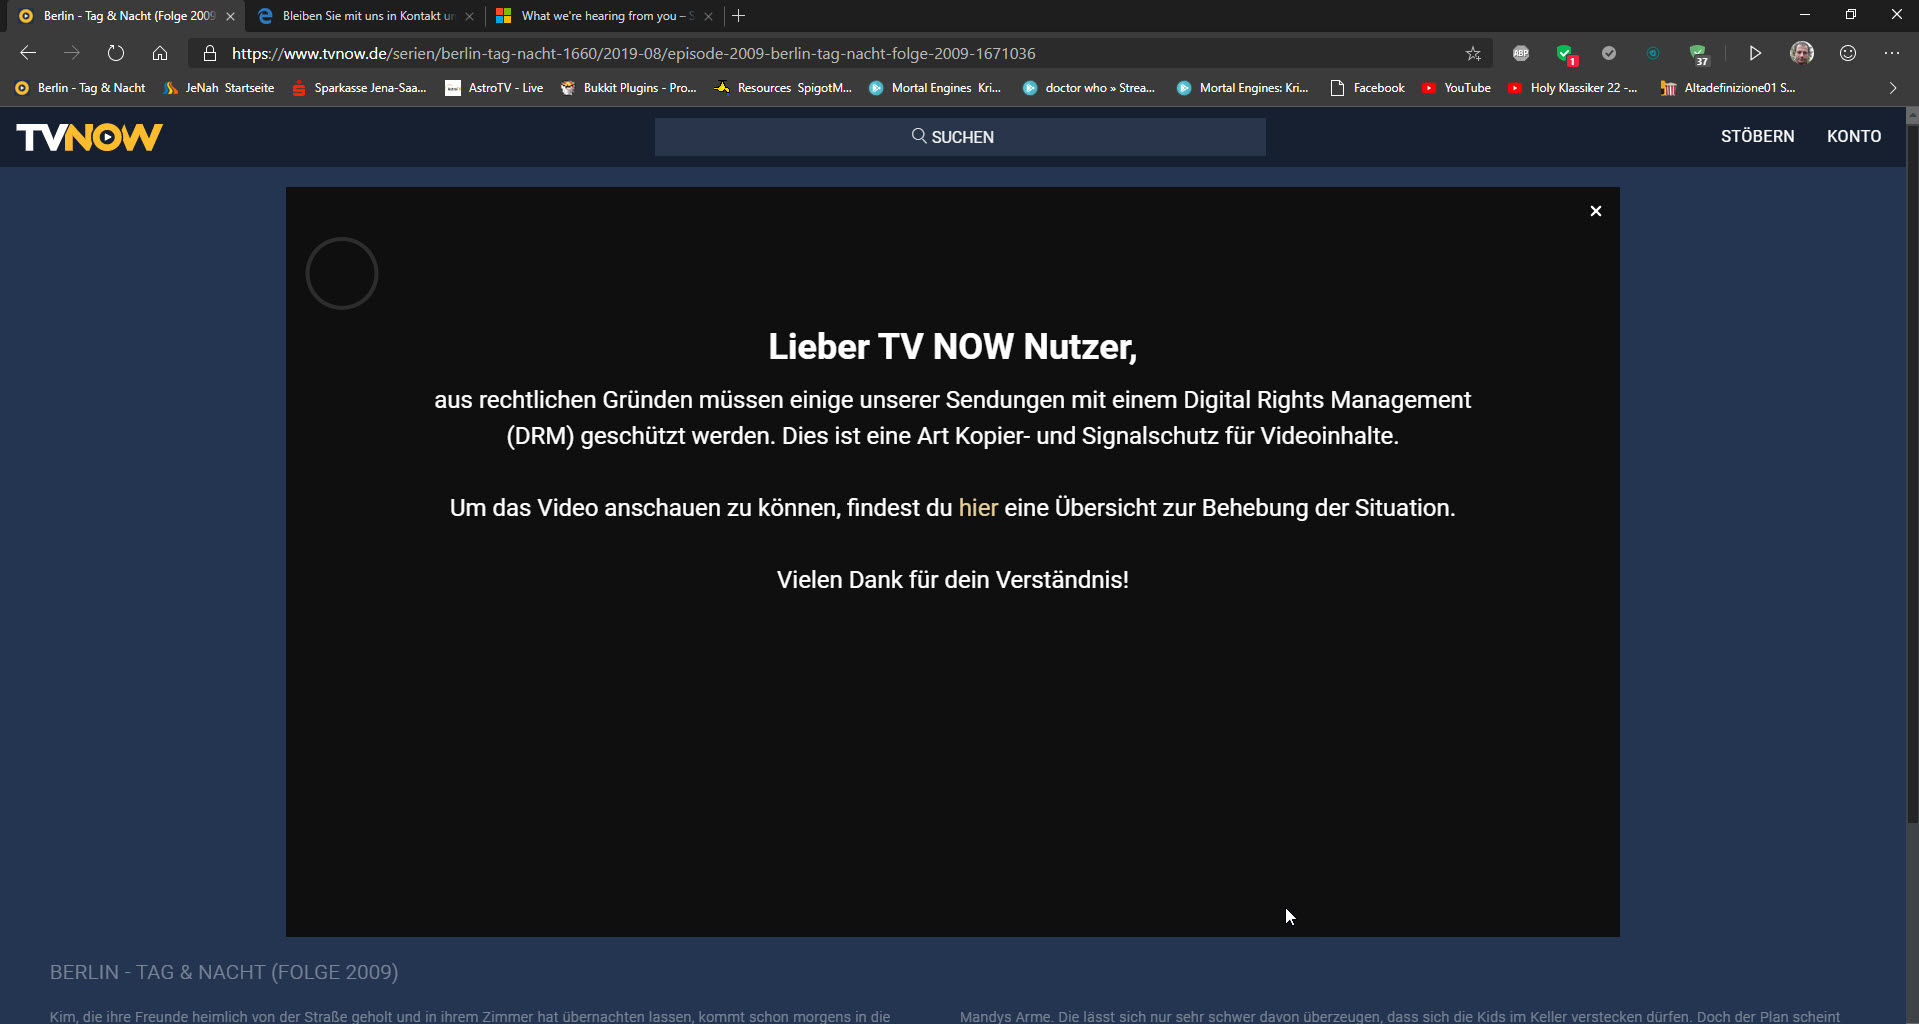Open Altadefinizione01 bookmark
The image size is (1919, 1024).
[x=1728, y=88]
